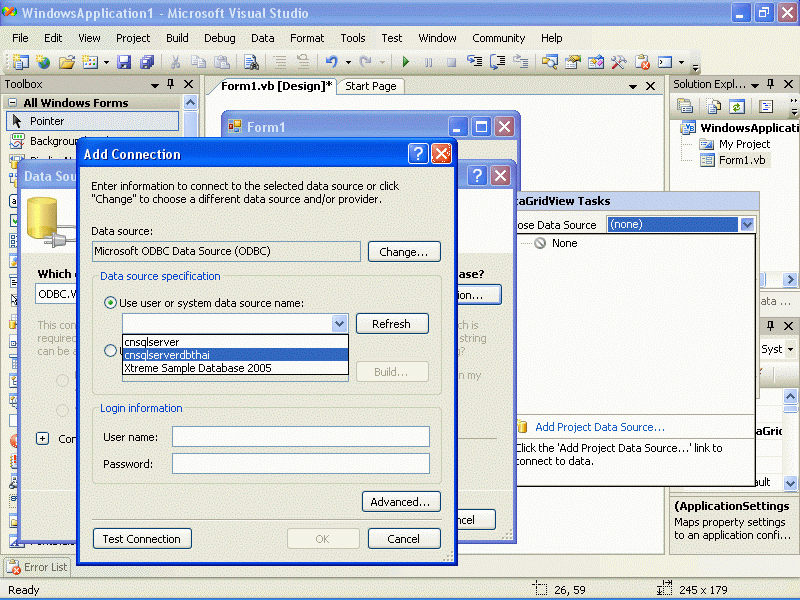The height and width of the screenshot is (600, 800).
Task: Click the Toolbox hammer and wrench icon
Action: [619, 62]
